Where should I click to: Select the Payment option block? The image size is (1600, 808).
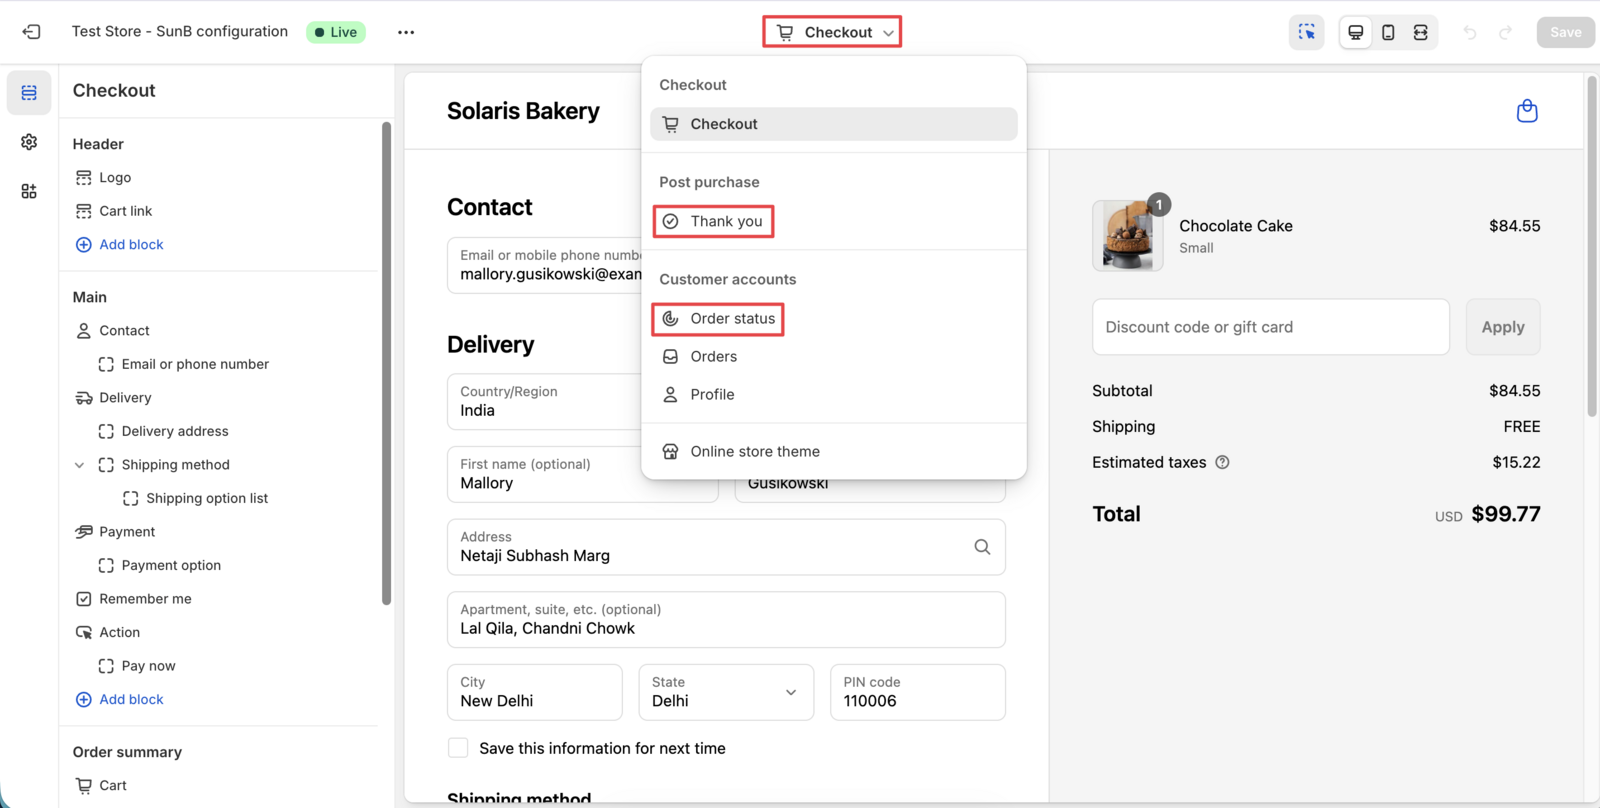(x=171, y=565)
